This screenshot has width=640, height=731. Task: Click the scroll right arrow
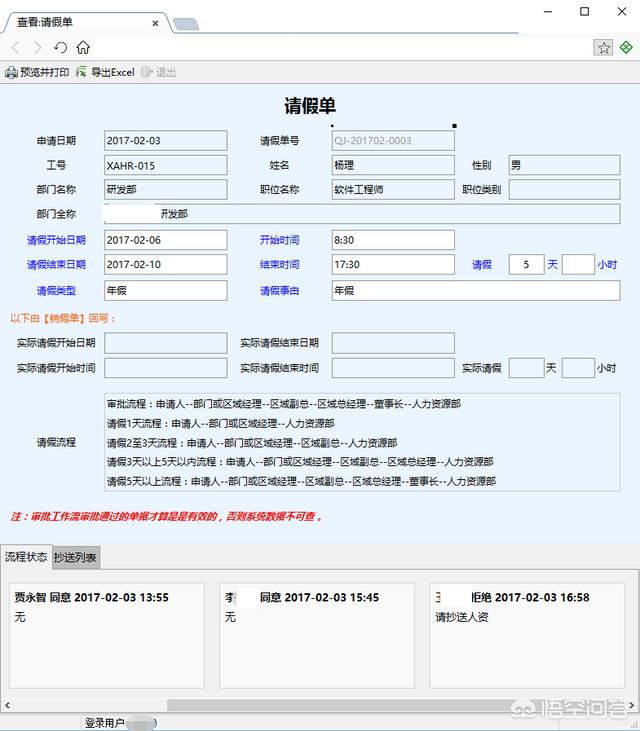(x=631, y=705)
